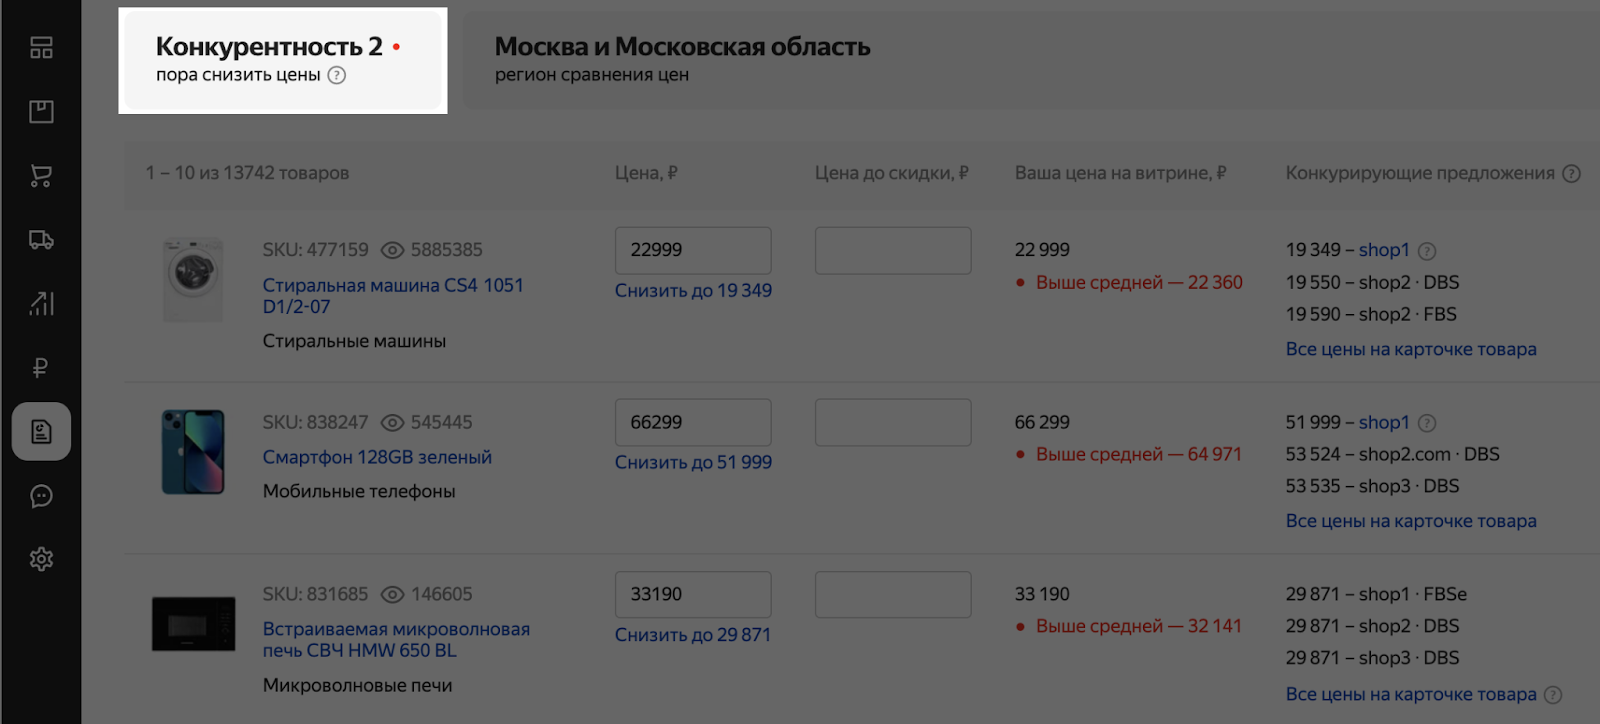Open support chat via the speech bubble icon
1600x724 pixels.
[x=40, y=496]
